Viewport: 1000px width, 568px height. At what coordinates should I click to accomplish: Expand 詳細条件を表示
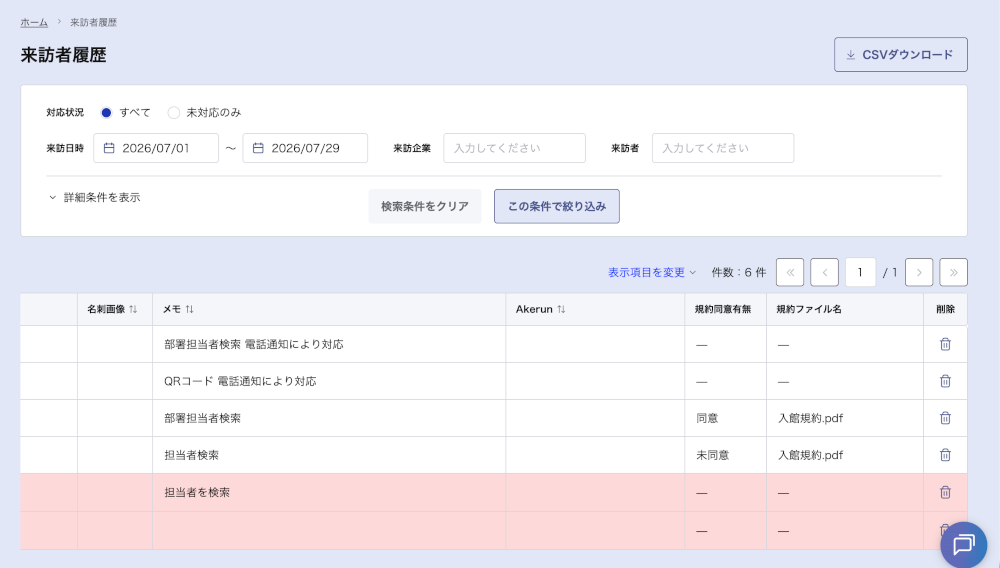click(94, 198)
